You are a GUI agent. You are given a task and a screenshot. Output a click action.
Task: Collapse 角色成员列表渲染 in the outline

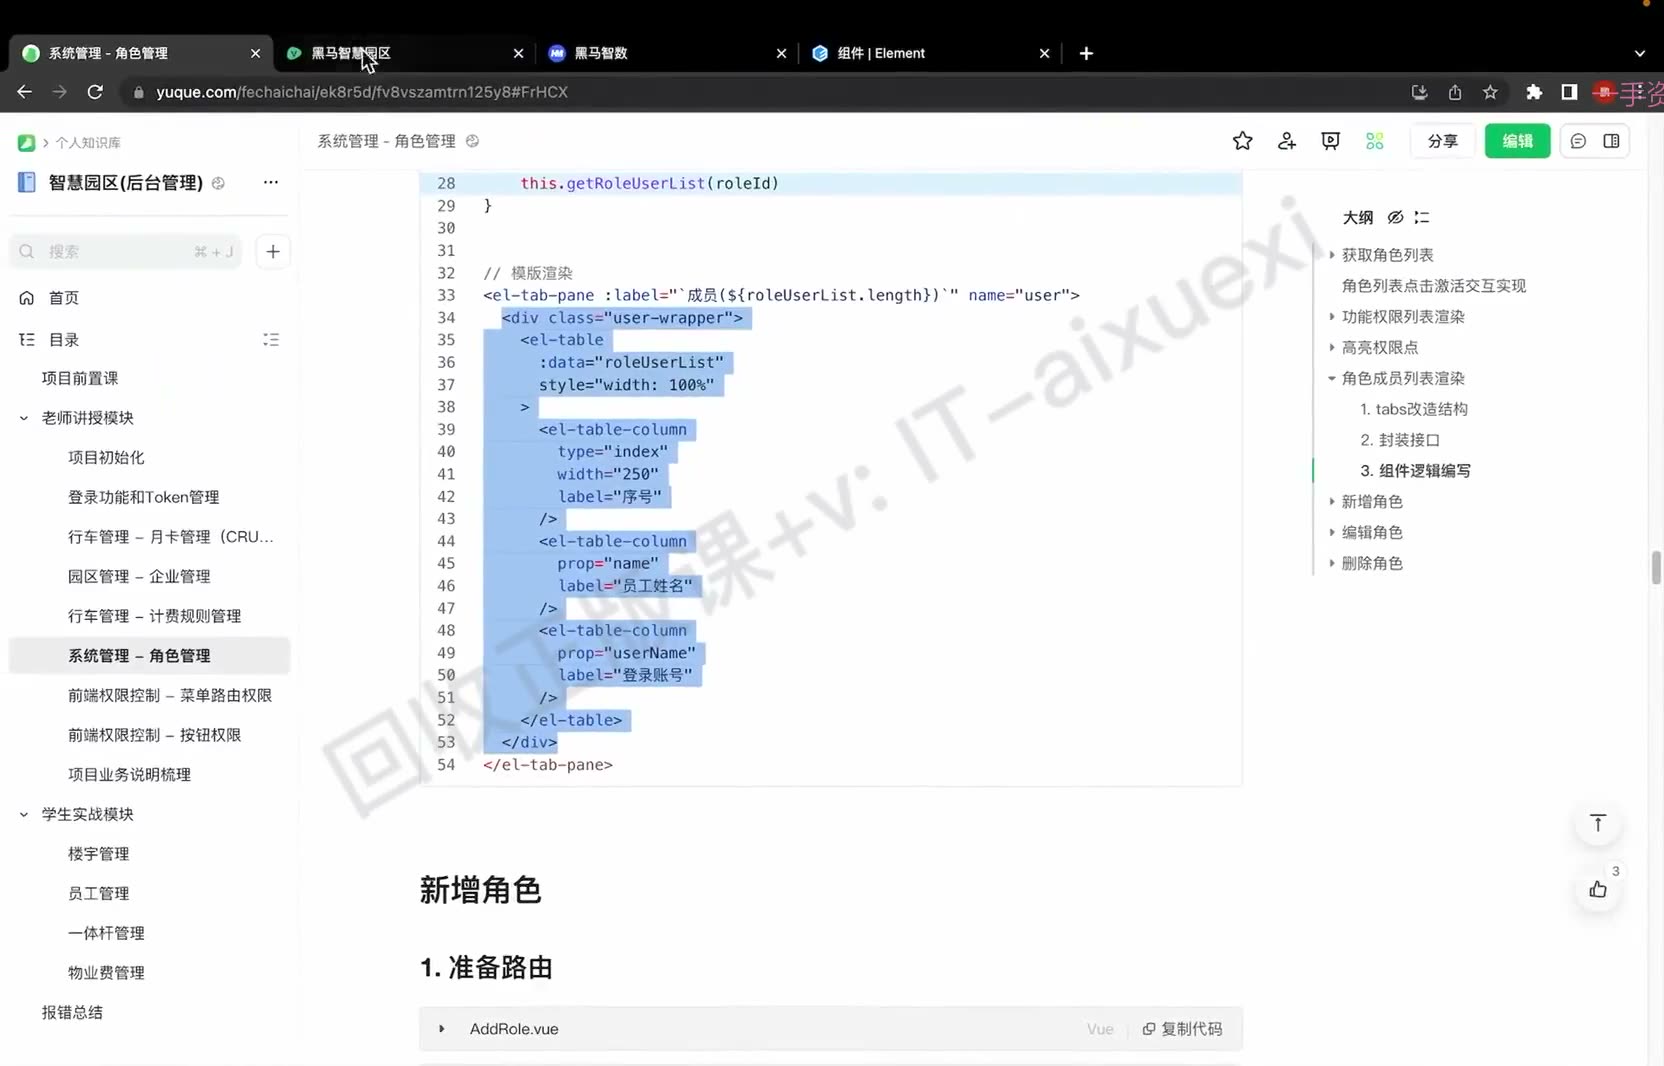pos(1331,378)
